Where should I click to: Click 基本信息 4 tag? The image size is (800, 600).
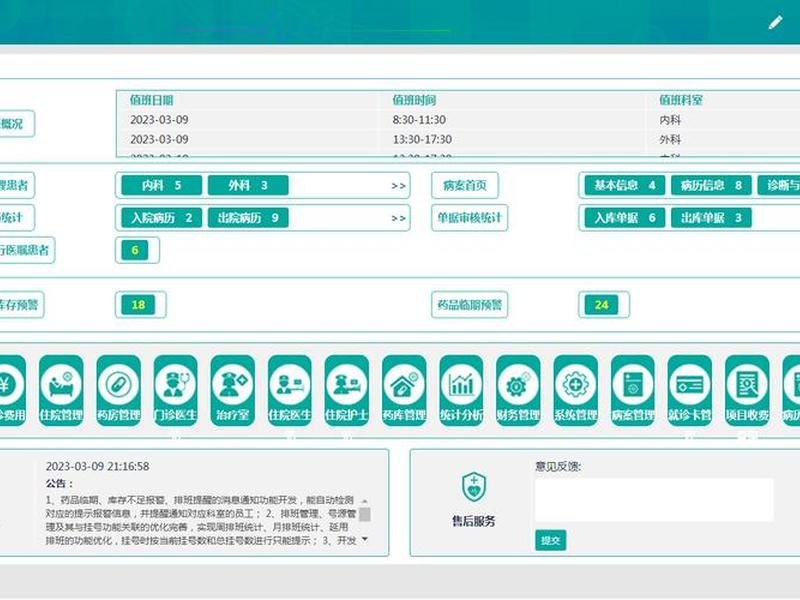[x=624, y=185]
